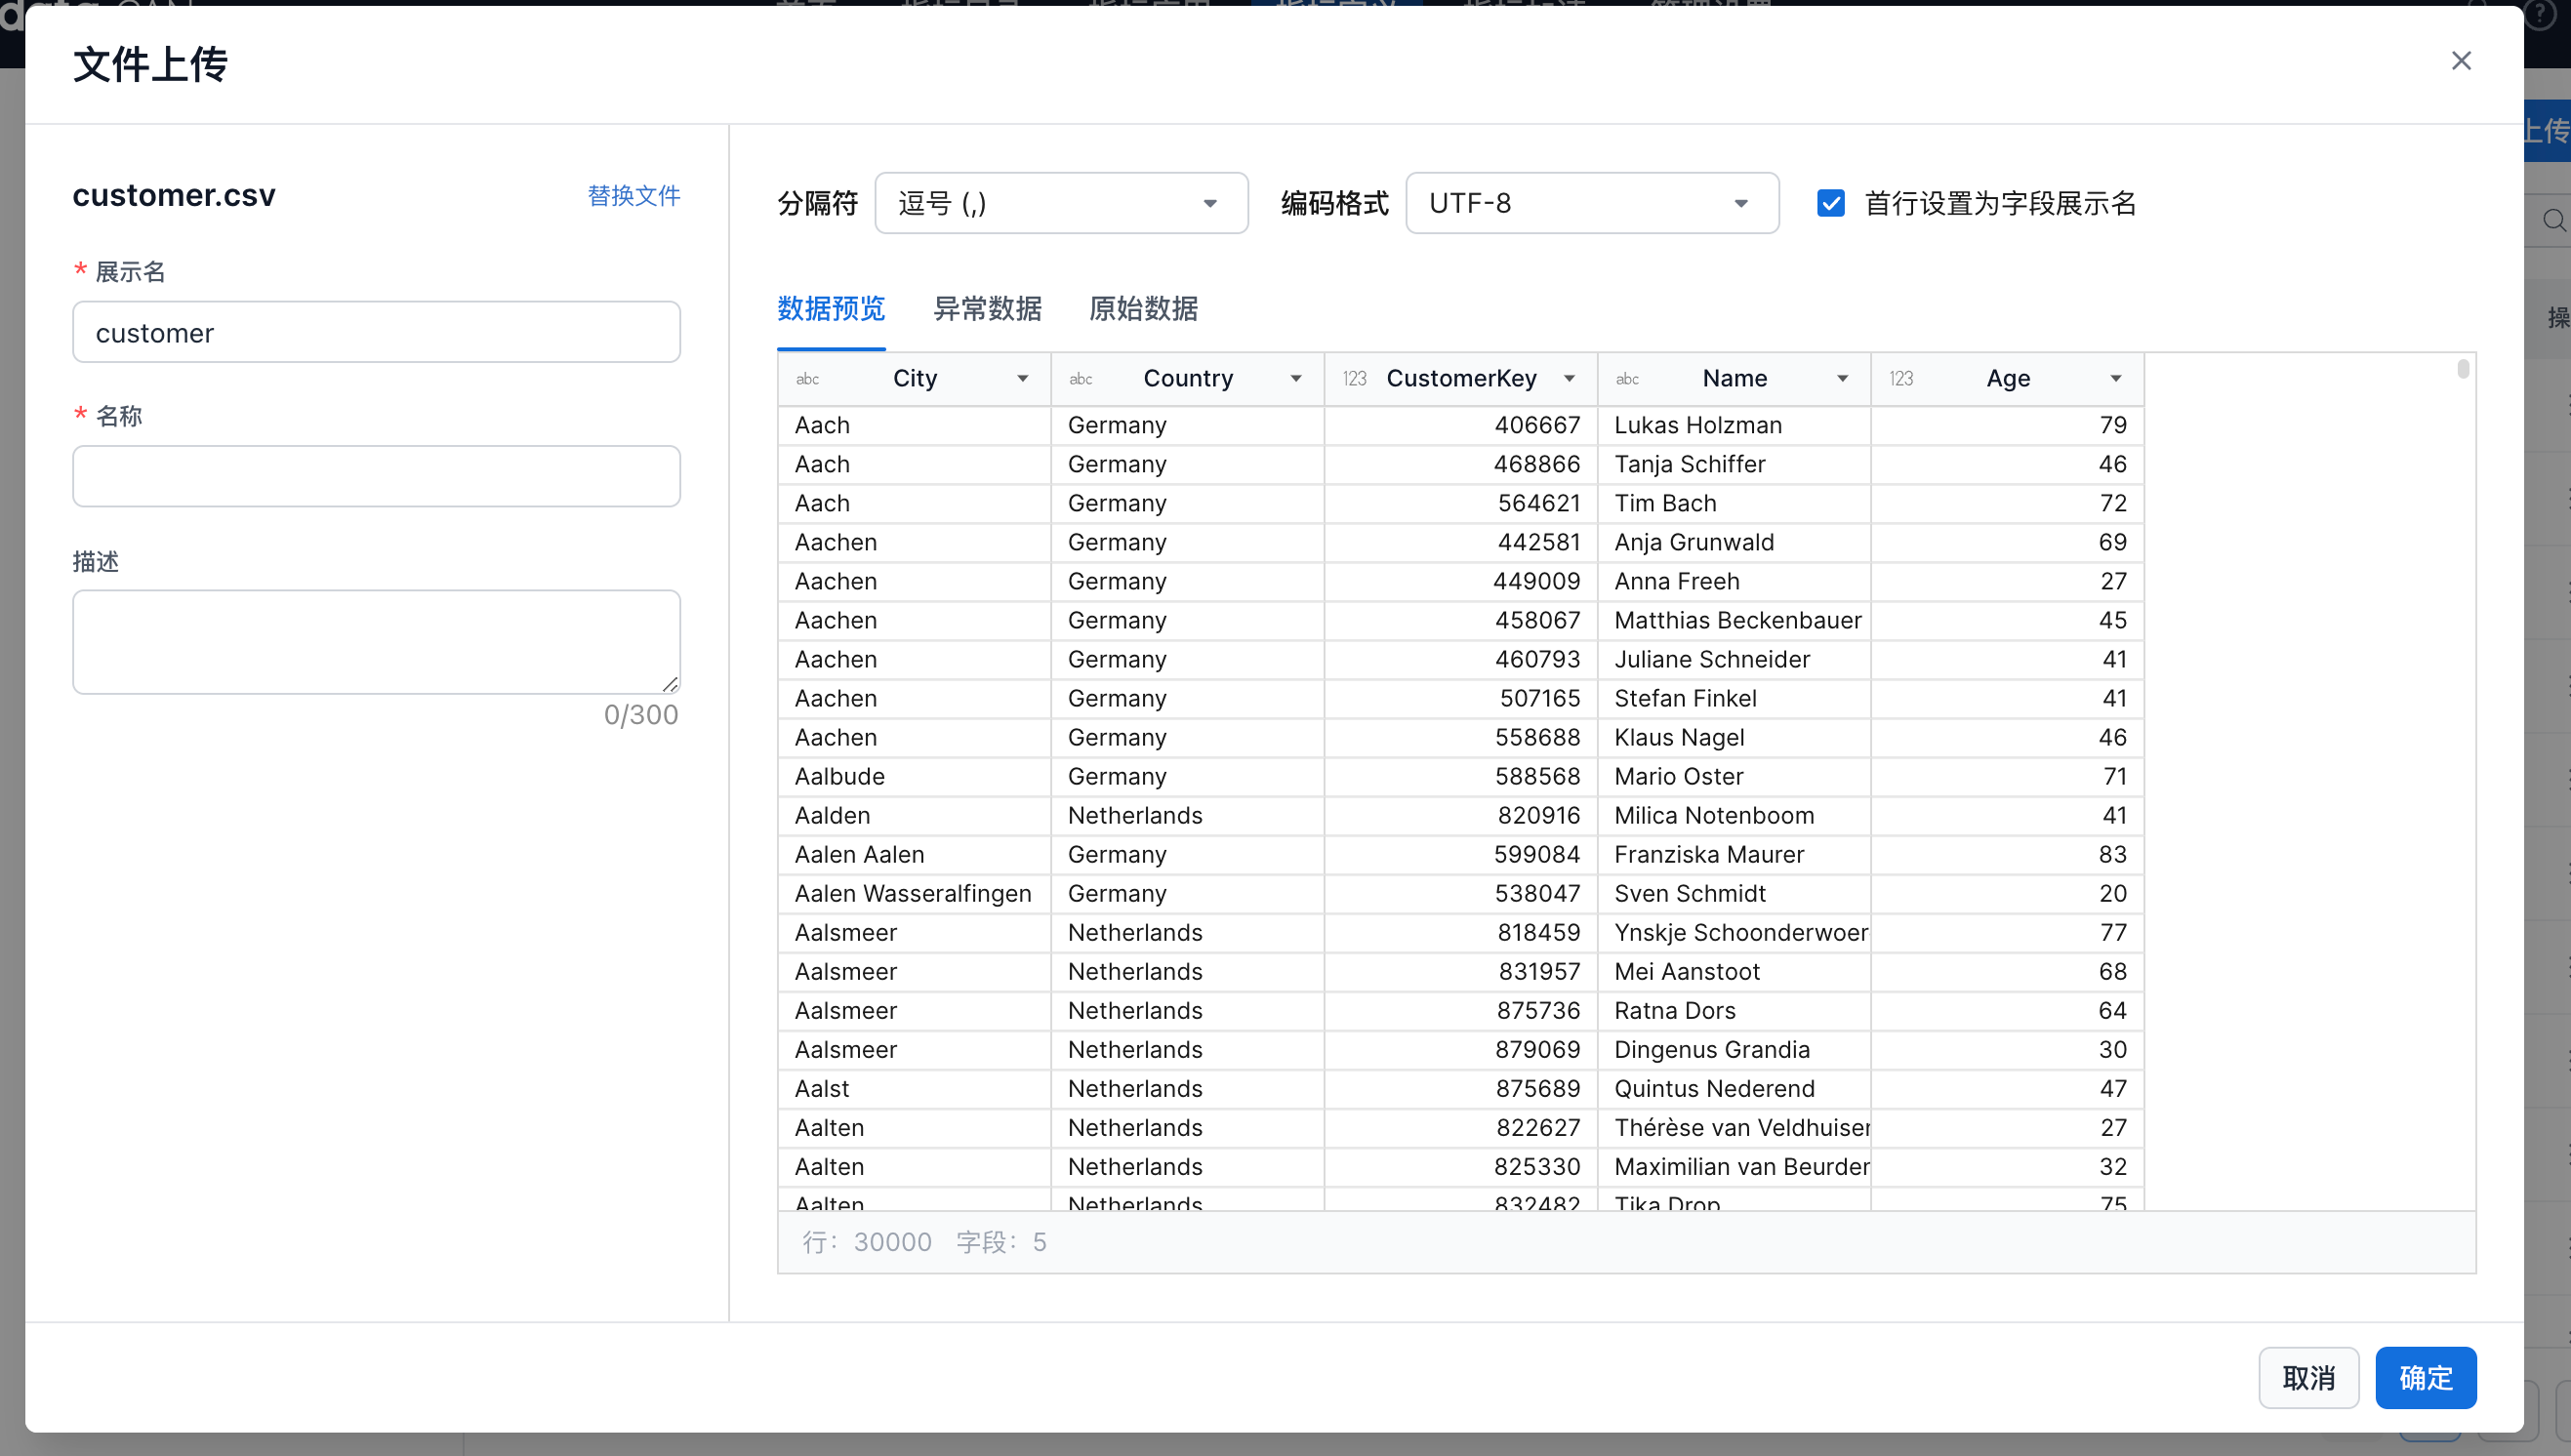Click the data preview vertical scrollbar thumb
This screenshot has width=2571, height=1456.
click(2463, 369)
